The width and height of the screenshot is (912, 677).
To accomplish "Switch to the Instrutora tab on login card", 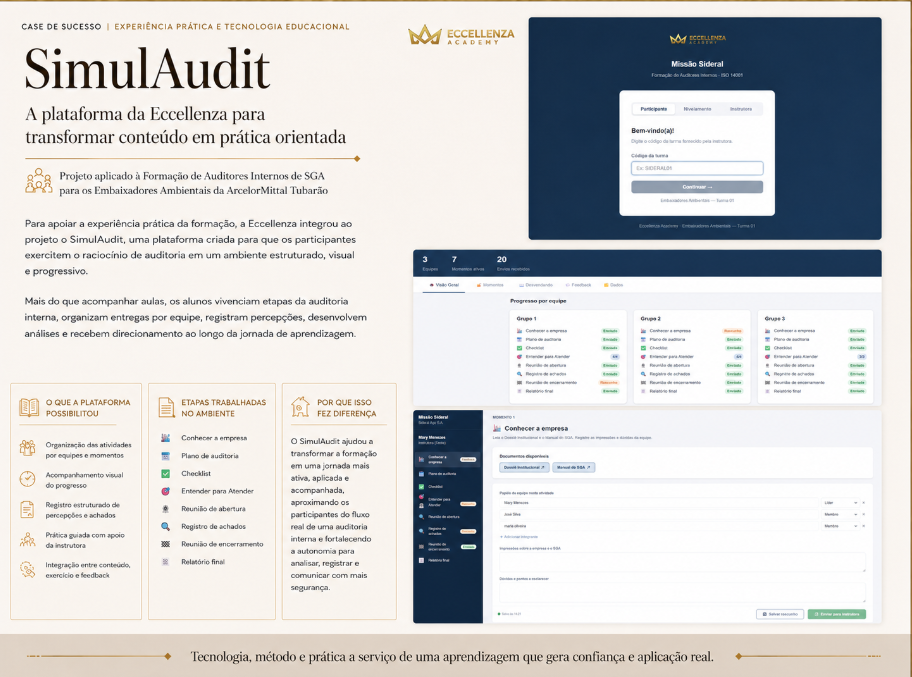I will (740, 109).
